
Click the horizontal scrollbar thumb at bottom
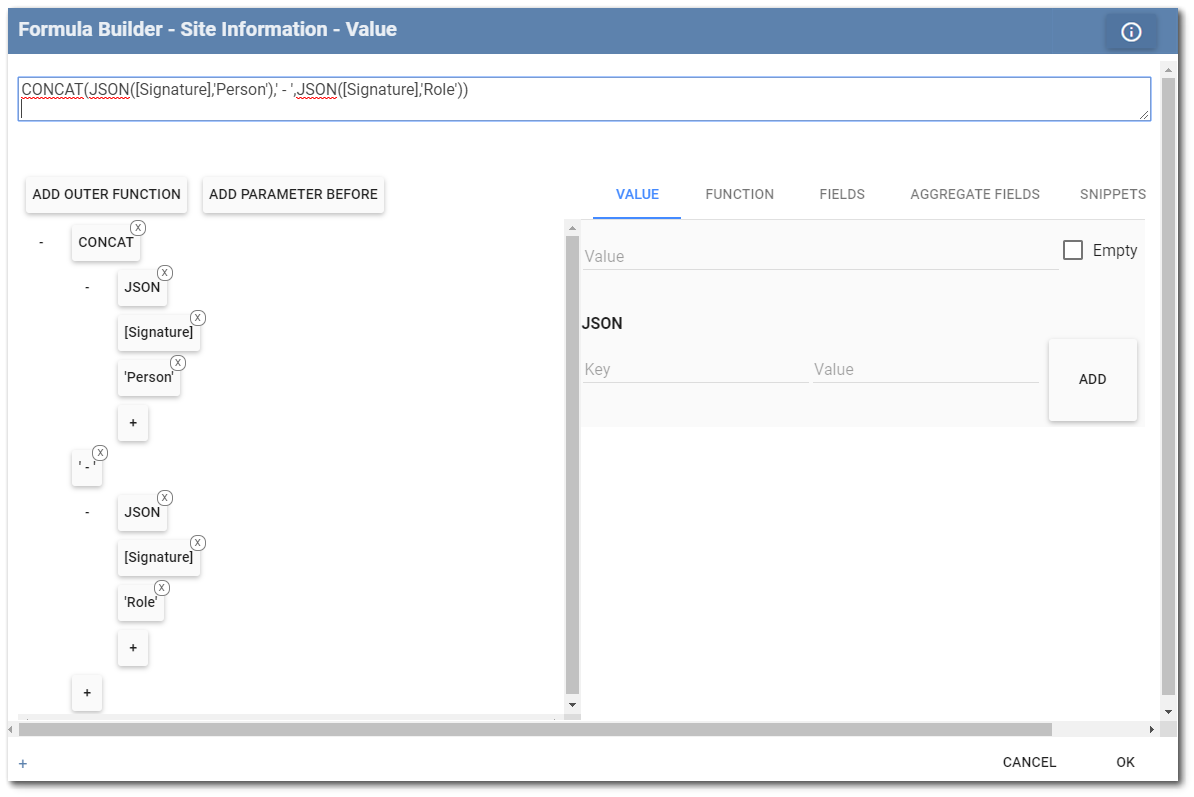point(535,729)
